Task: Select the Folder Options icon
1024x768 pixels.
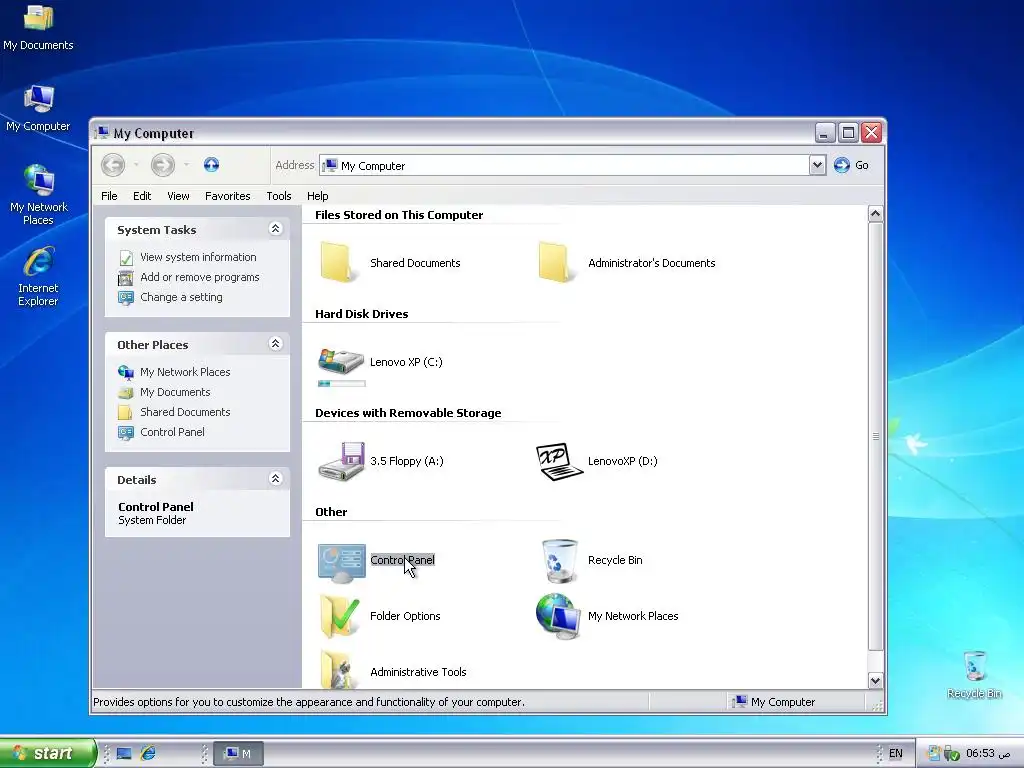Action: pos(340,616)
